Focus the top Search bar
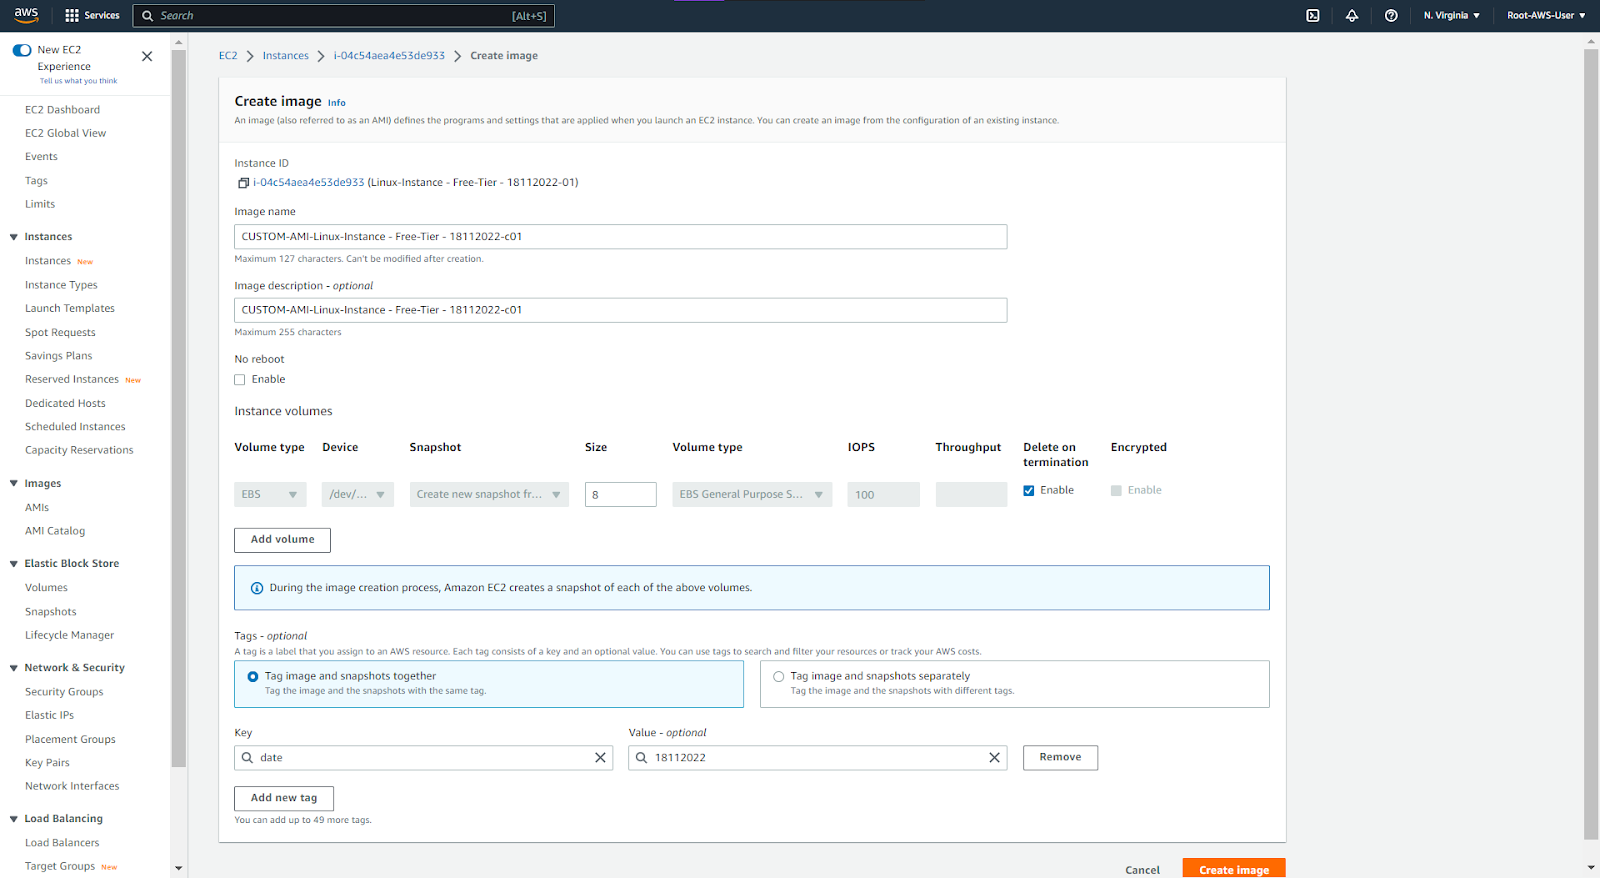The width and height of the screenshot is (1600, 878). [344, 16]
